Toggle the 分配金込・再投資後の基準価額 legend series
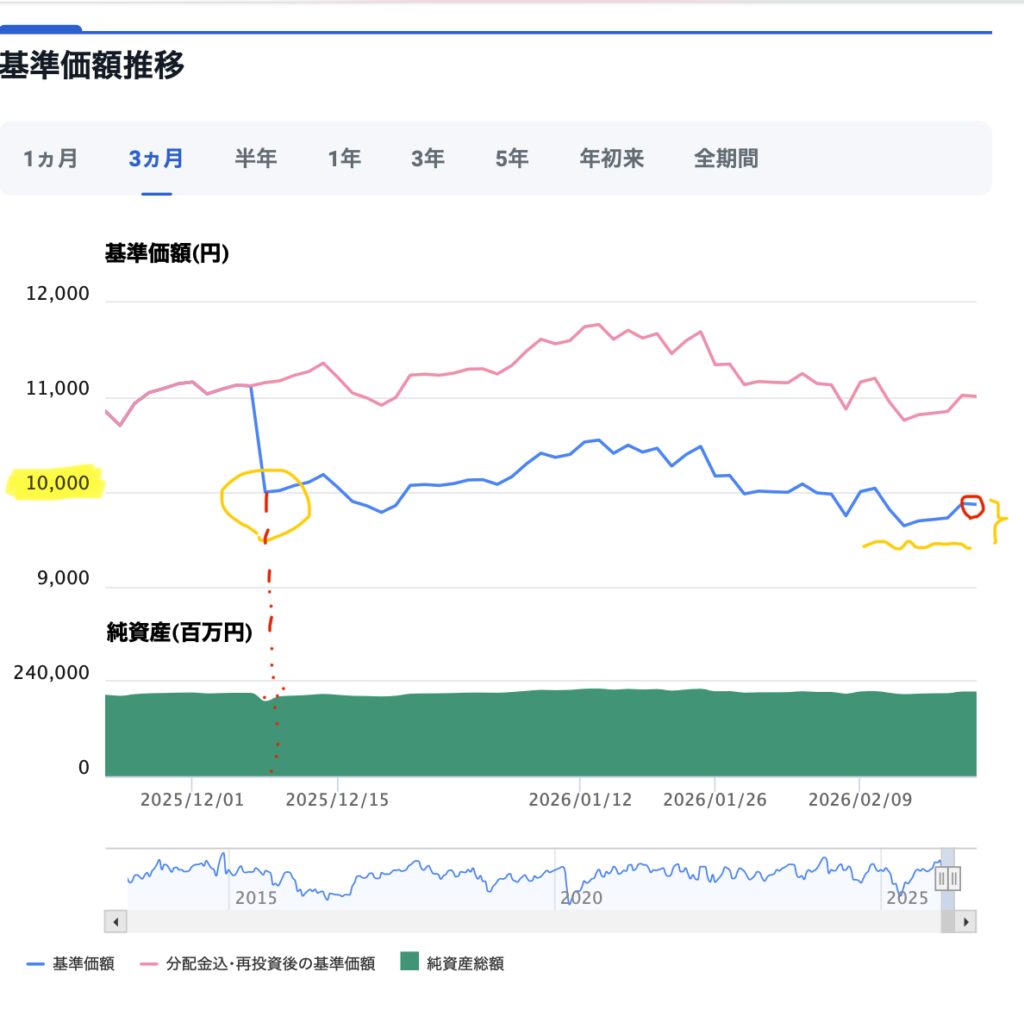The image size is (1024, 1022). [x=298, y=964]
